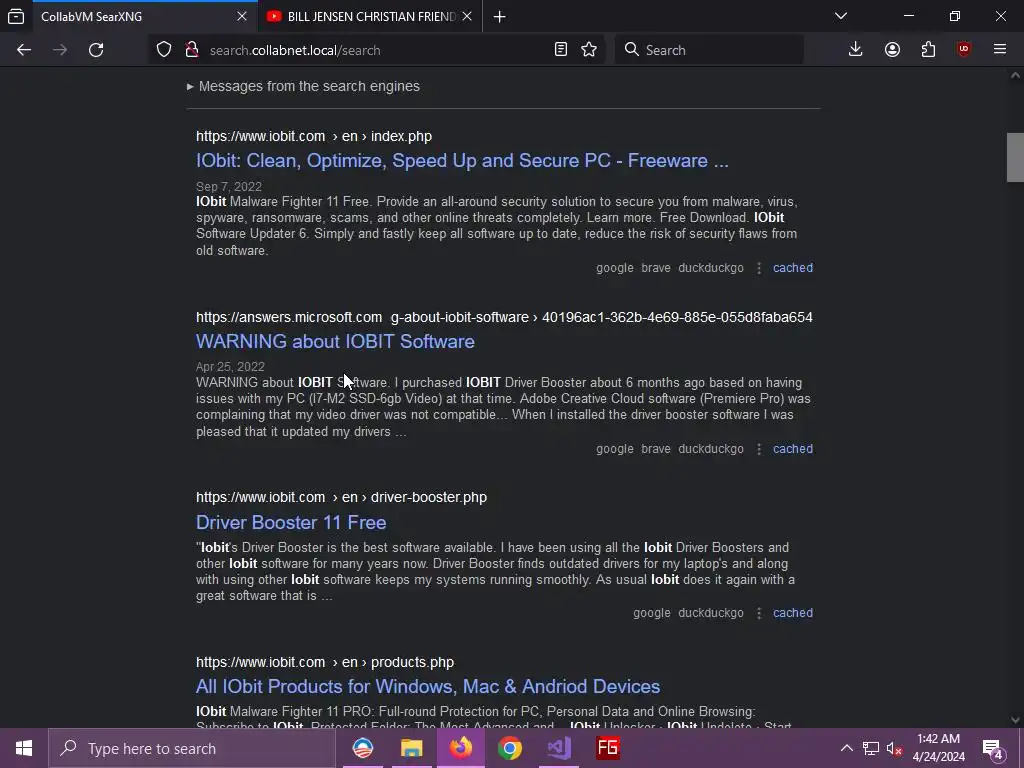Open the tracking protection shield icon

pos(164,50)
